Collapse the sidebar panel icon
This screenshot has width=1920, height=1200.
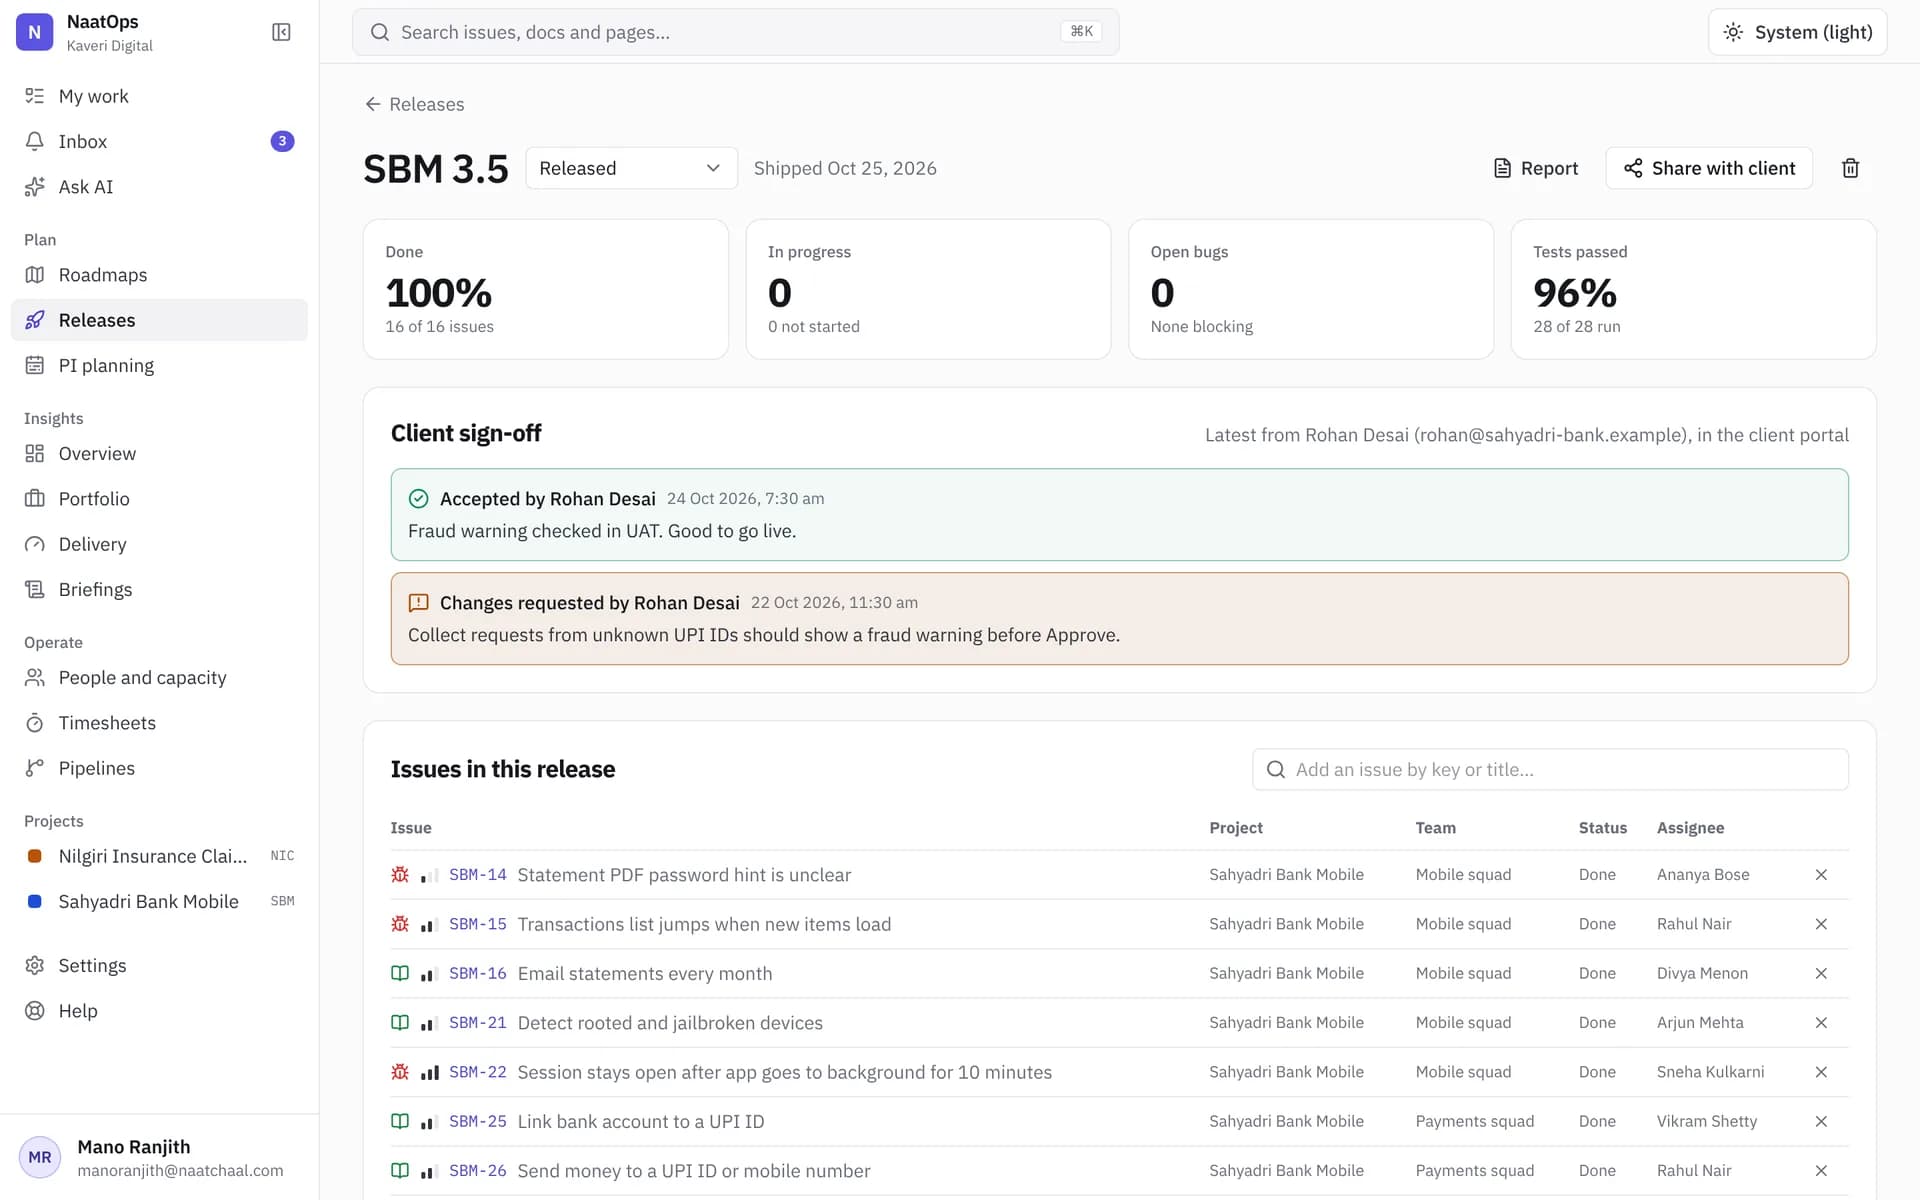281,32
